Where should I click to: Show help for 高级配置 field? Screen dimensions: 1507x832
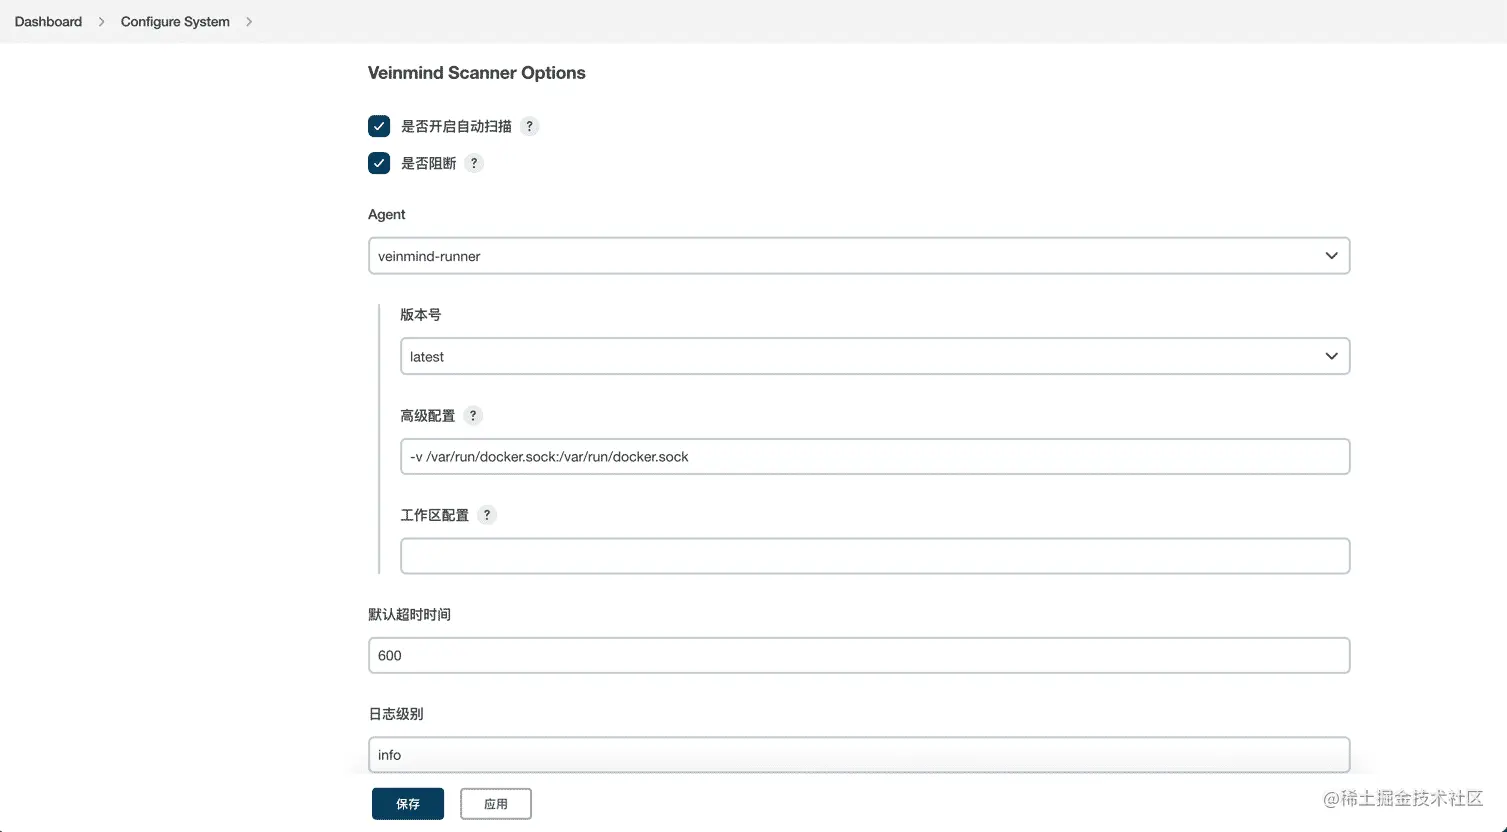pos(473,415)
